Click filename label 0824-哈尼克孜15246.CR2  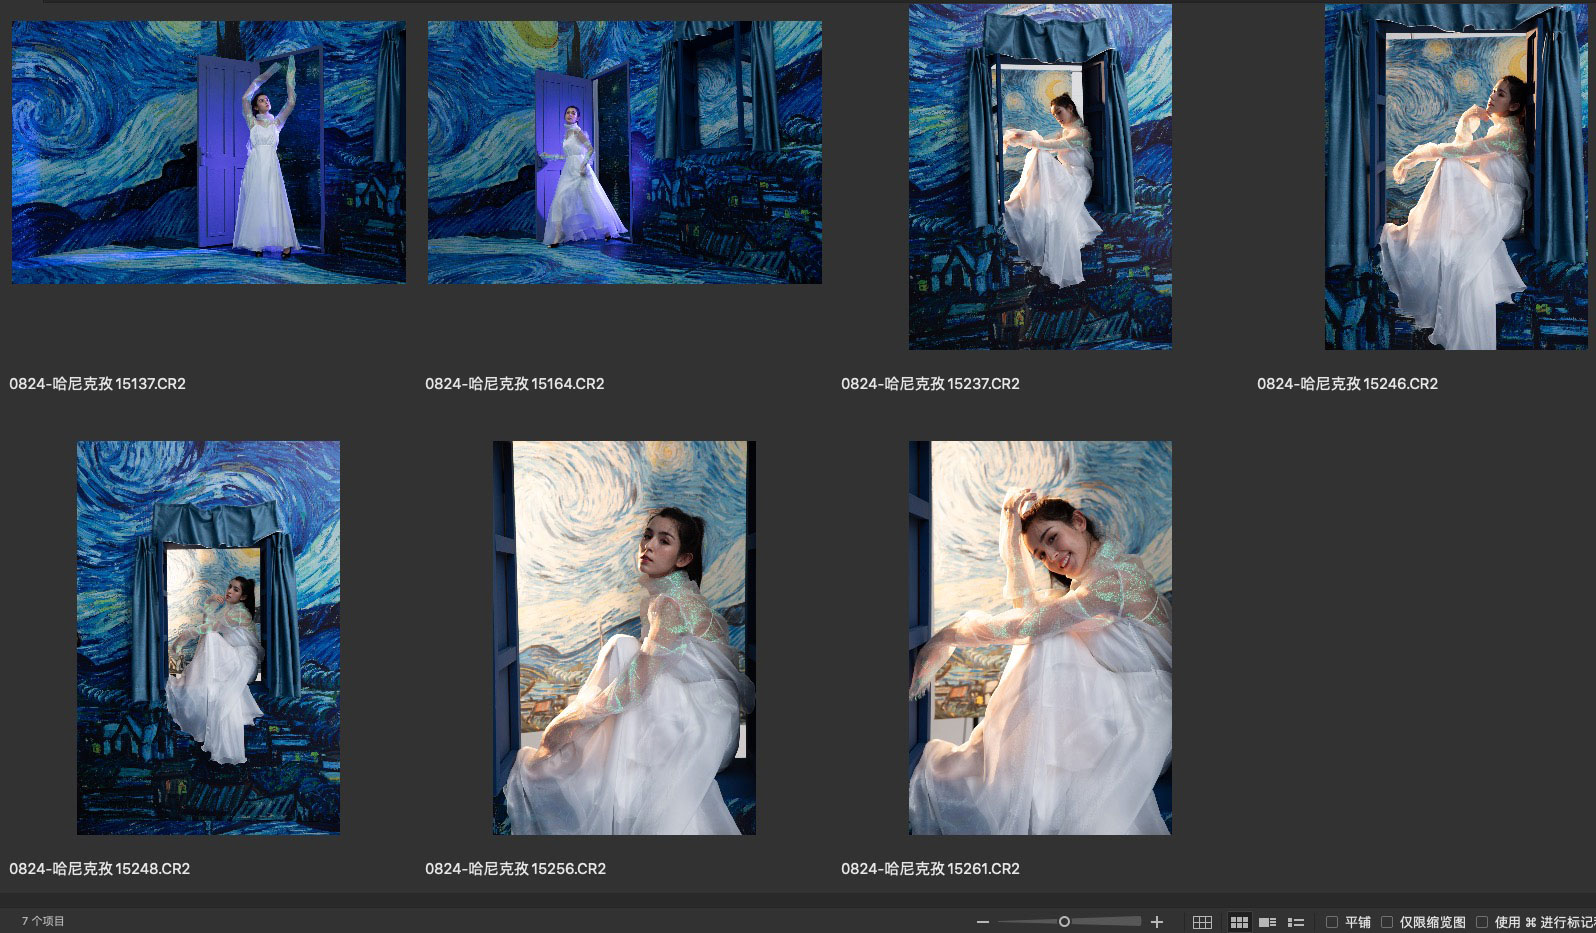click(1347, 384)
